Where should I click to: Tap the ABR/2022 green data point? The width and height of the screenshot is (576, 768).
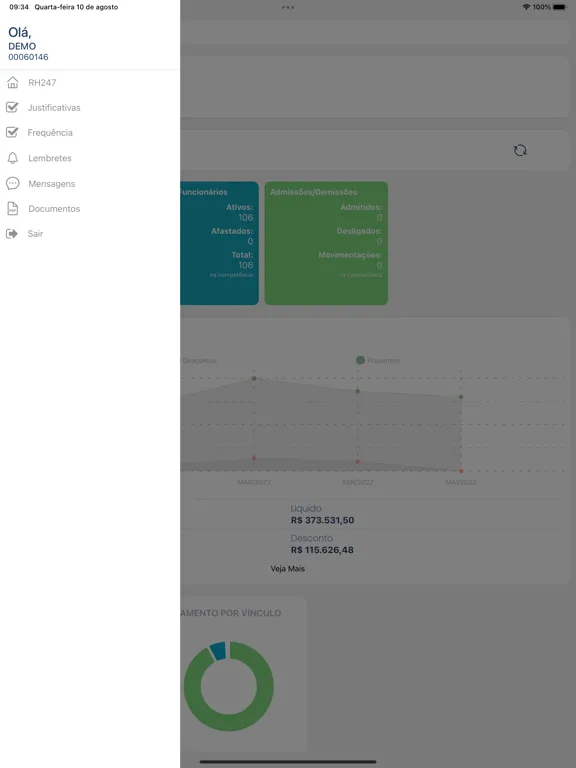pos(358,391)
